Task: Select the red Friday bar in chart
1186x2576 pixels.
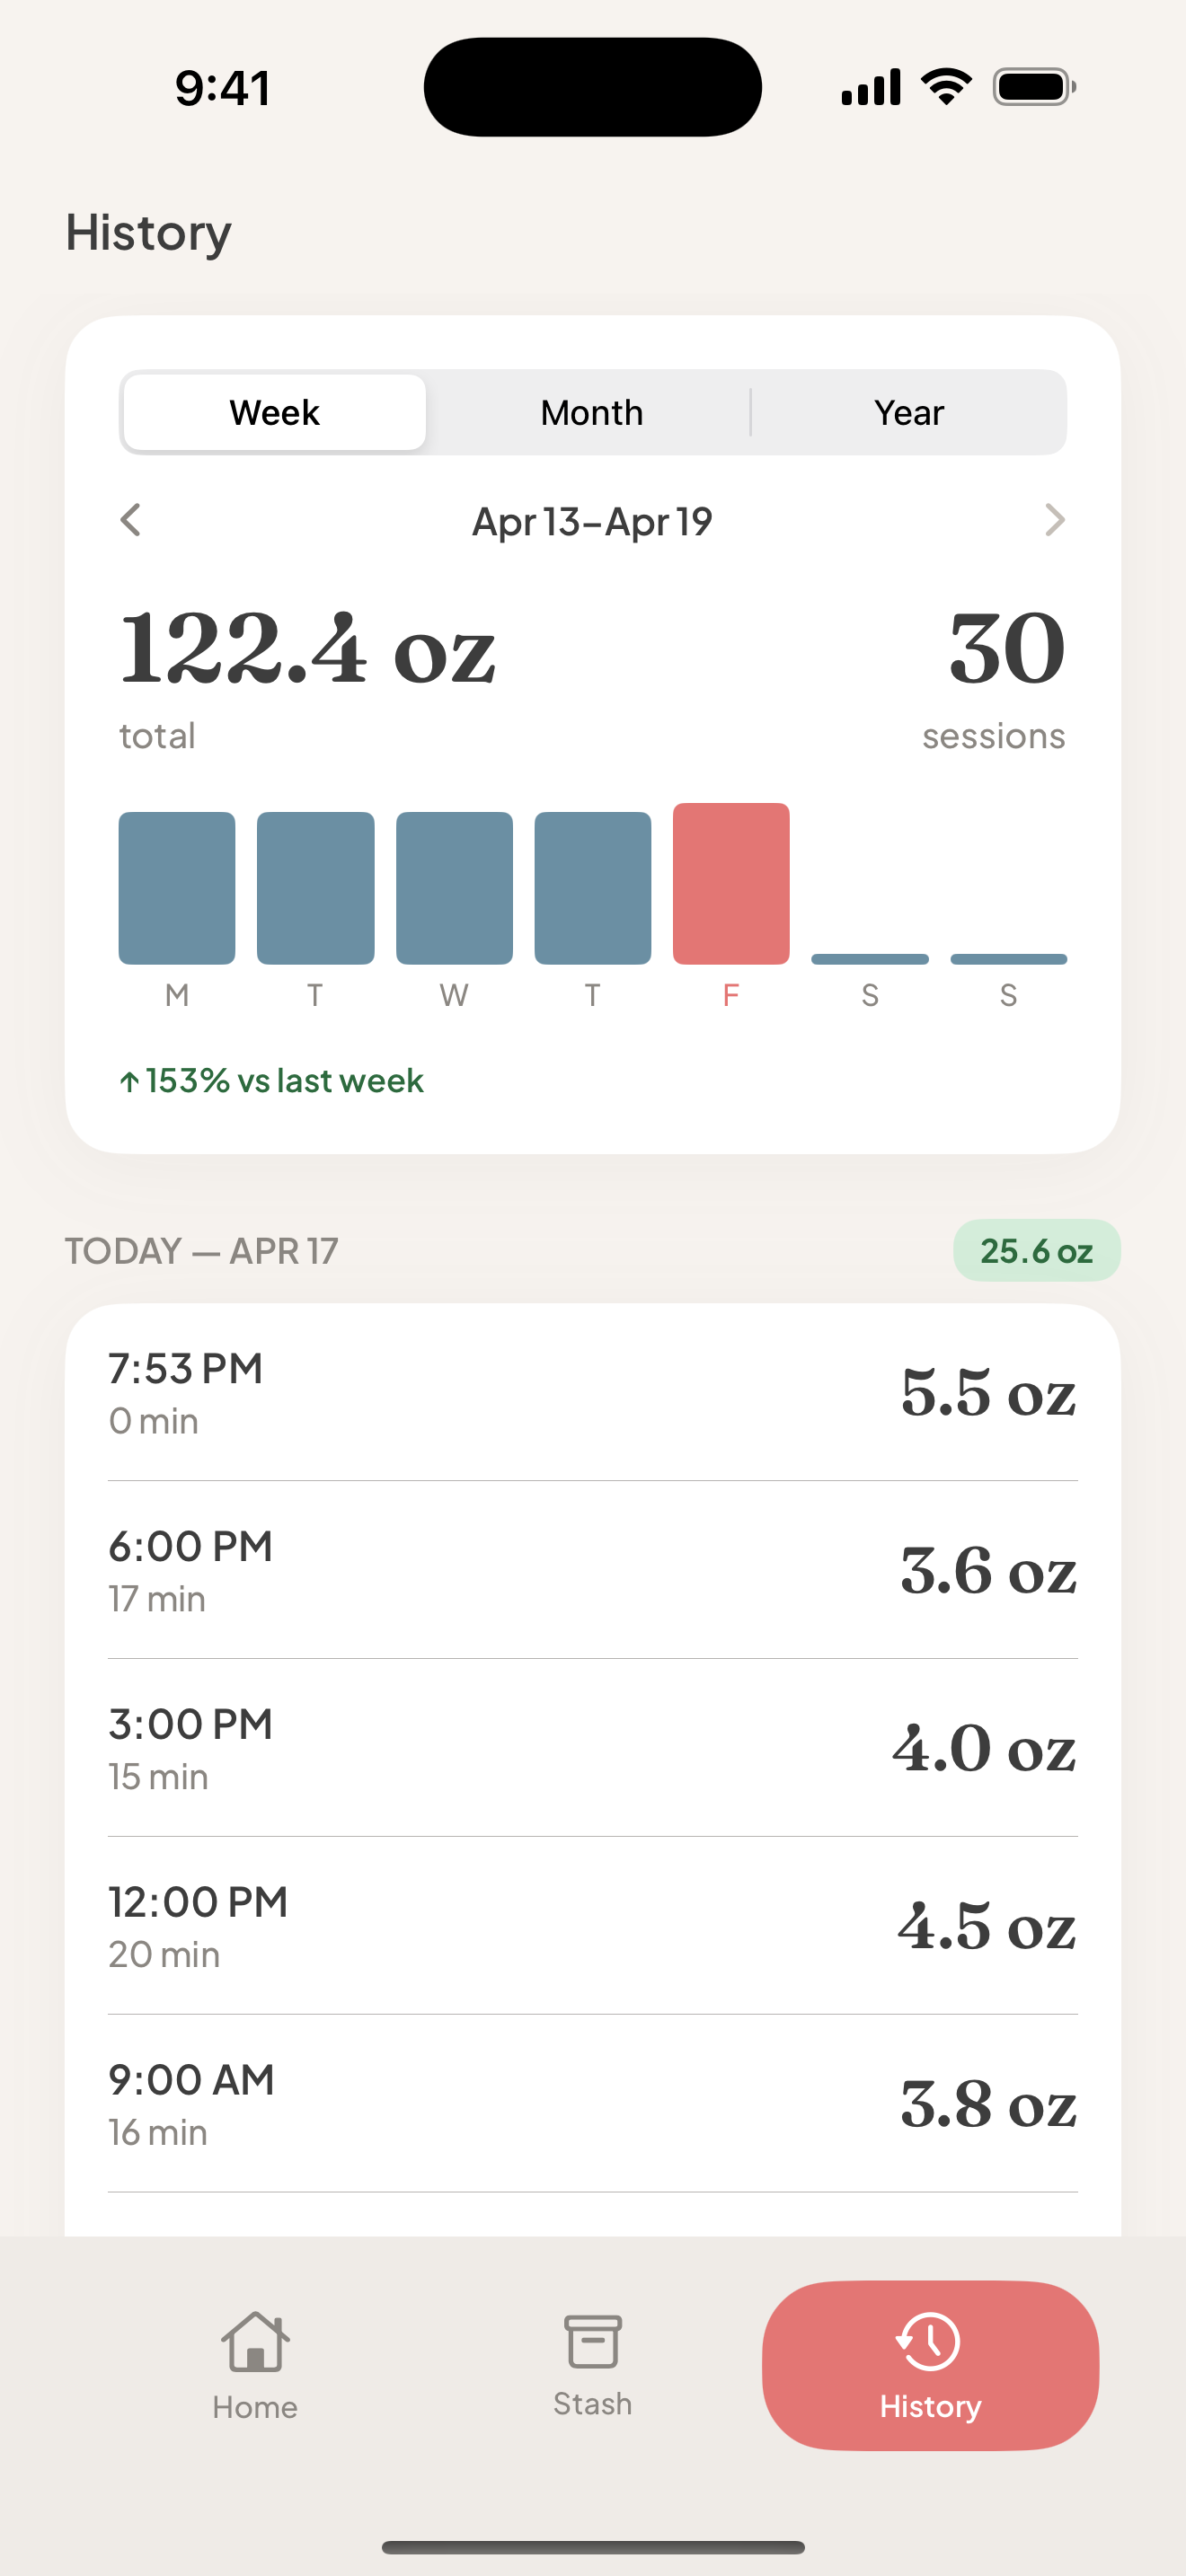Action: pos(731,884)
